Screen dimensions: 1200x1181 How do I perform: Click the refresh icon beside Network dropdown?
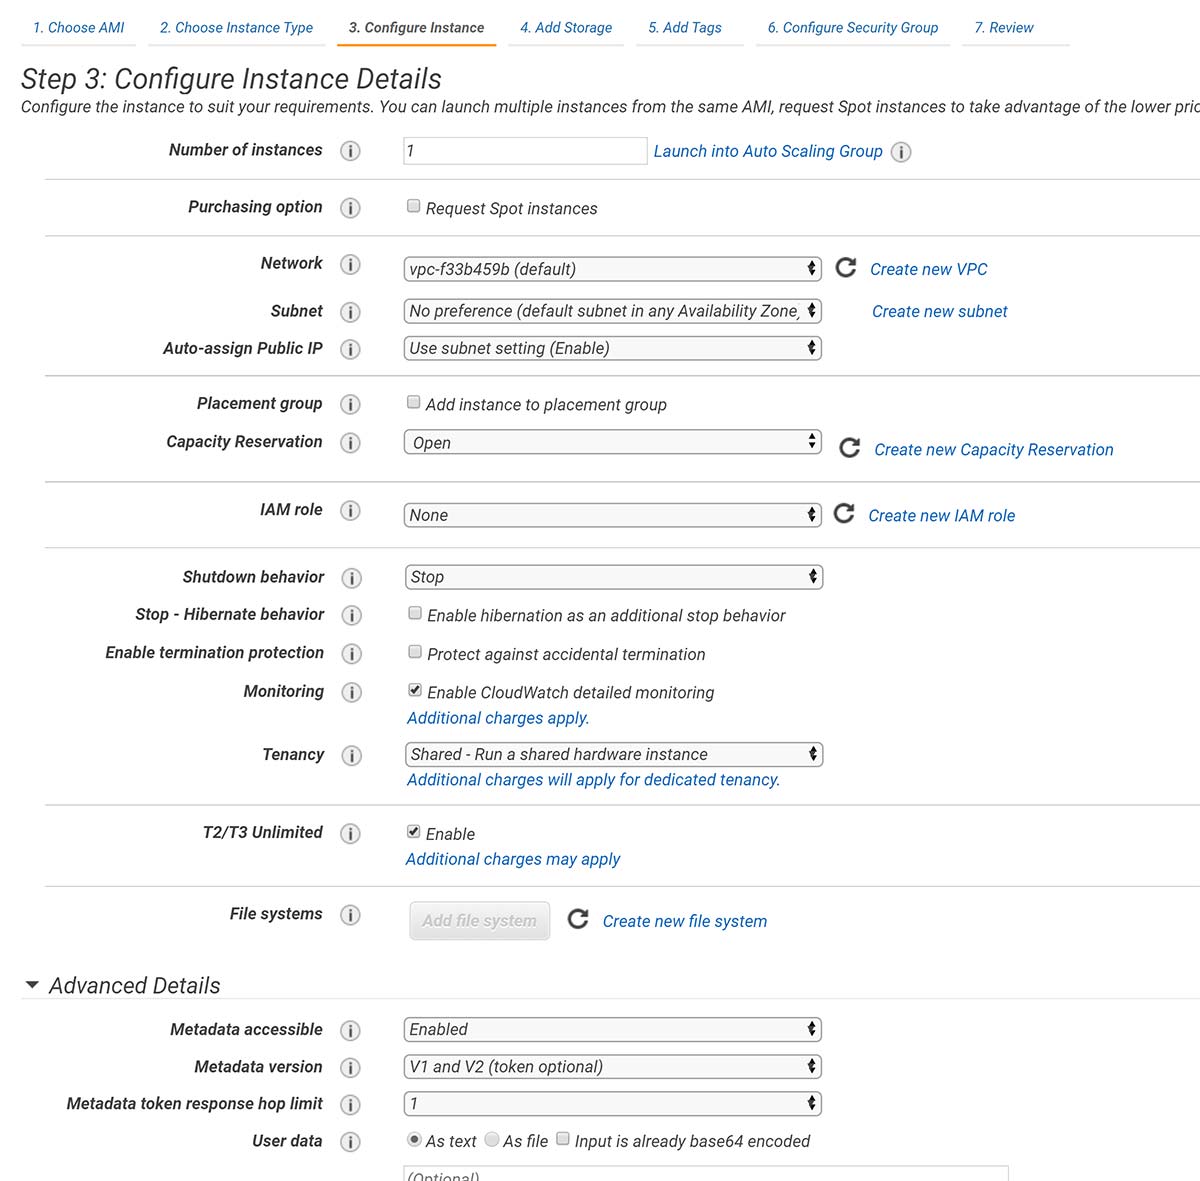846,267
